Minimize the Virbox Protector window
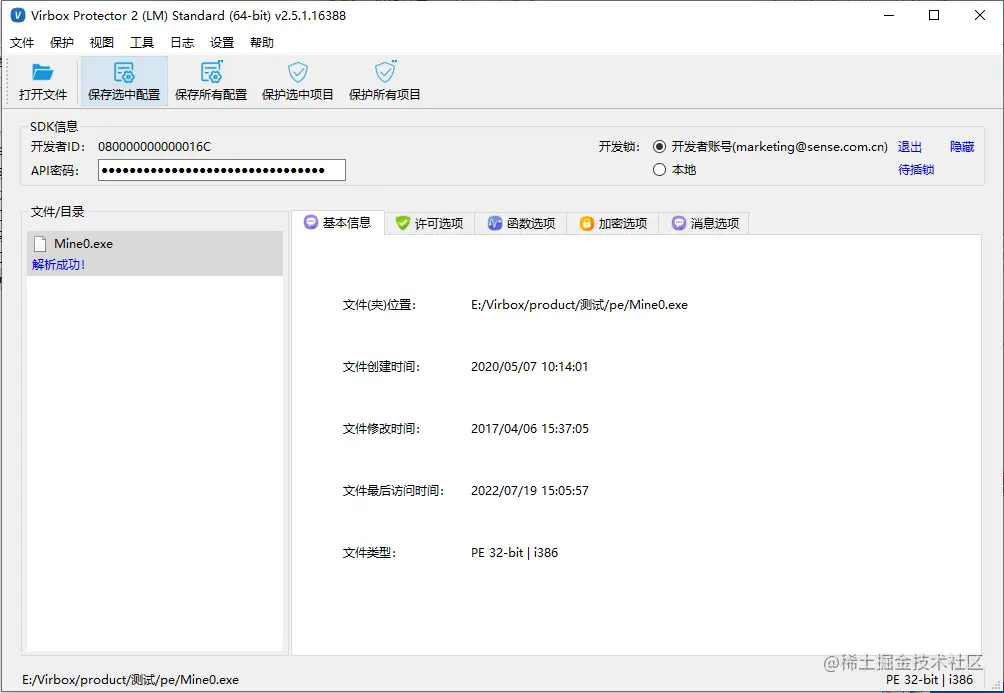Screen dimensions: 1004x693 889,15
